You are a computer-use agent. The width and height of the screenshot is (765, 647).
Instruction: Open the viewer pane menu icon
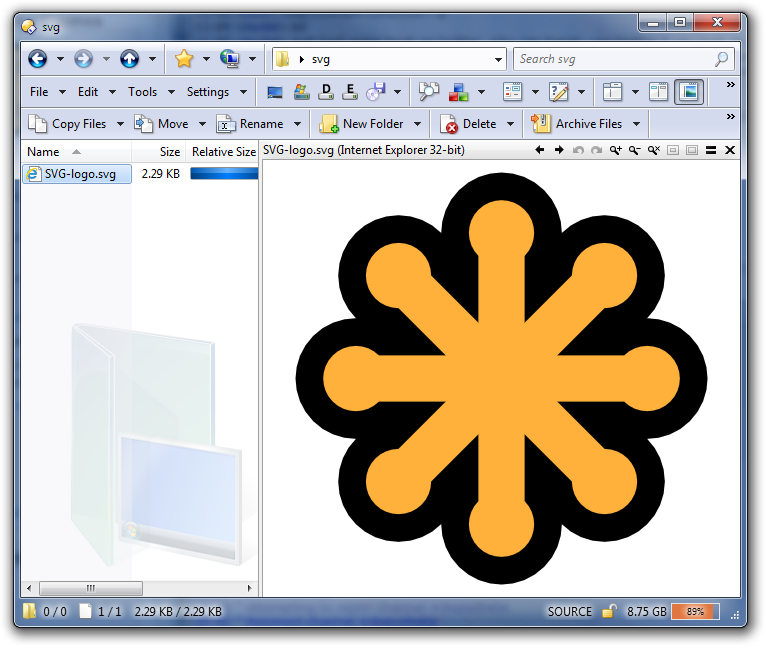coord(711,150)
